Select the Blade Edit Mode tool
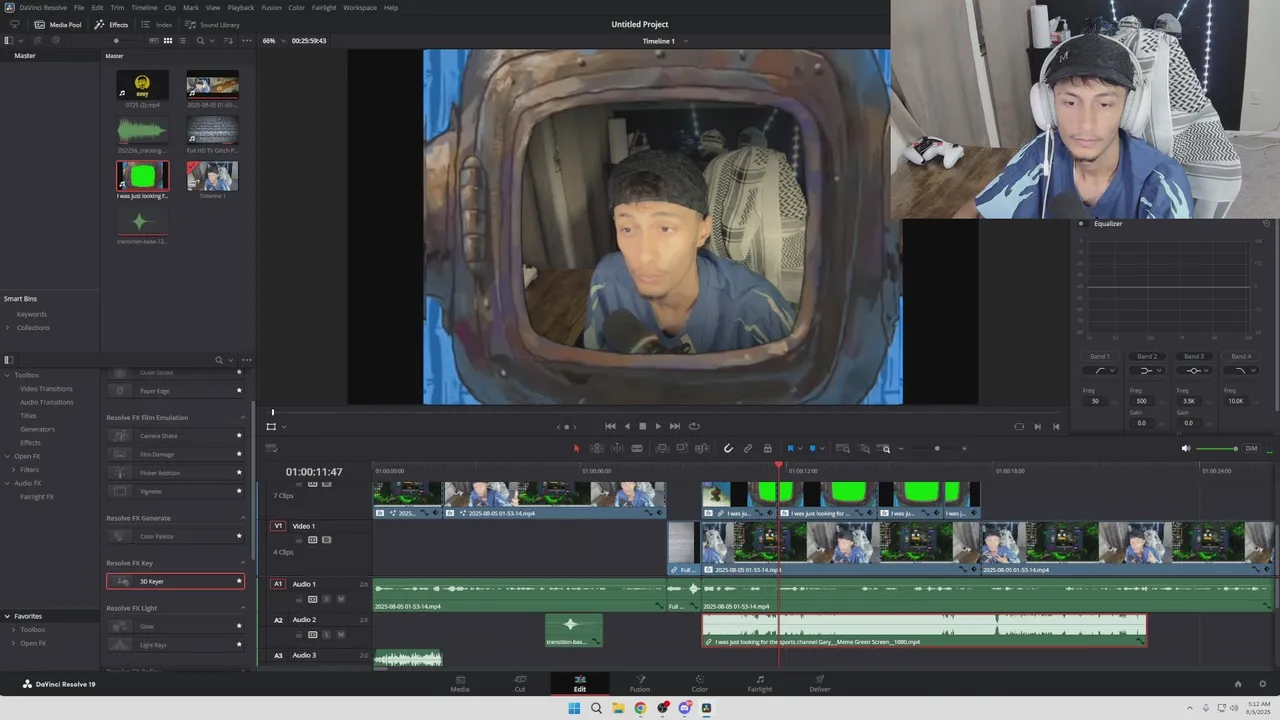The height and width of the screenshot is (720, 1280). tap(637, 448)
